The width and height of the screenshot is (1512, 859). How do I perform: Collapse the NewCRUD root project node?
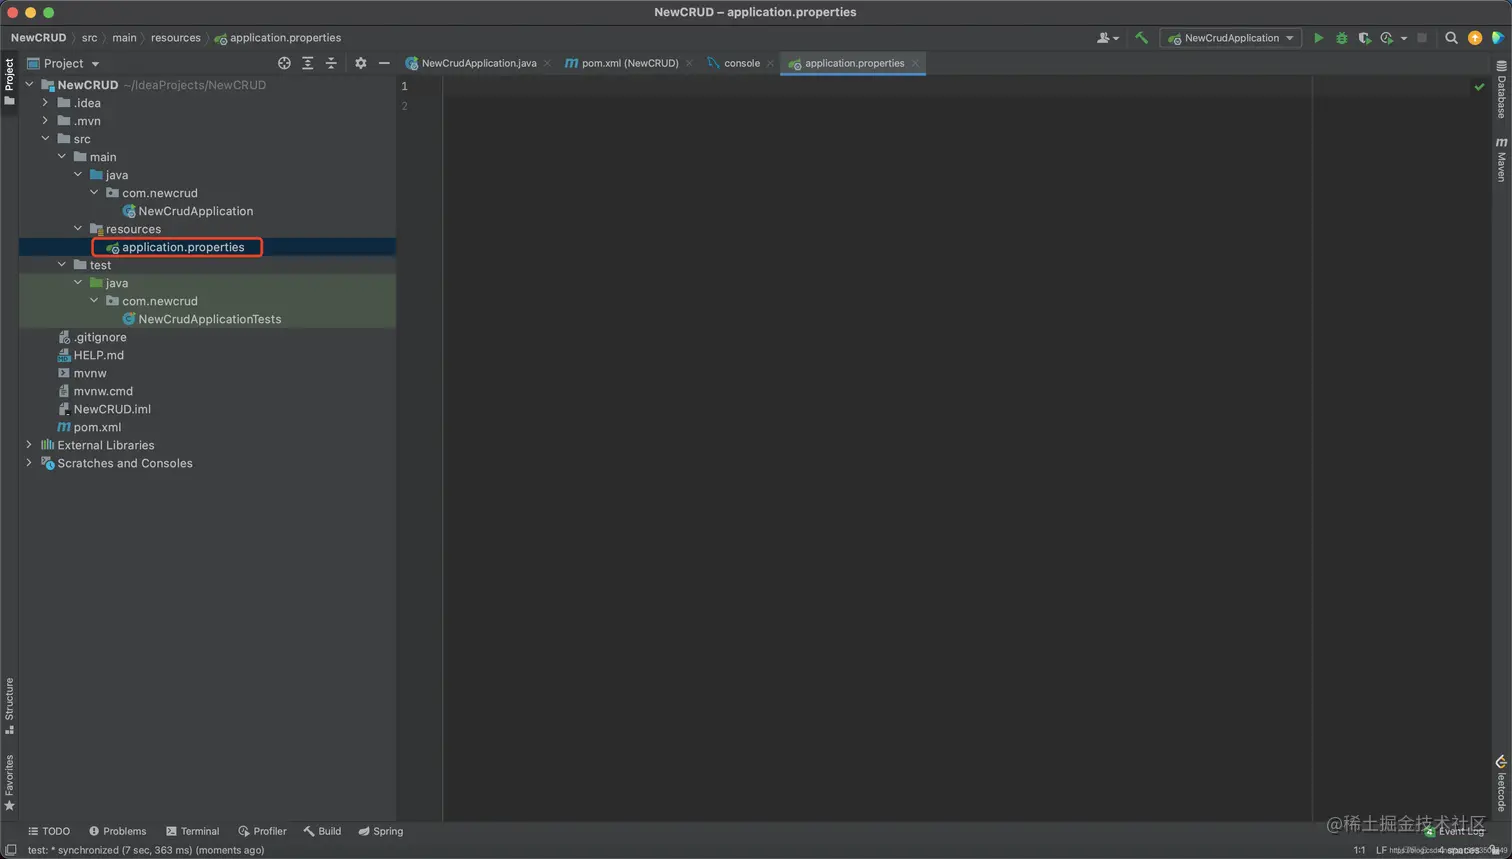tap(29, 85)
